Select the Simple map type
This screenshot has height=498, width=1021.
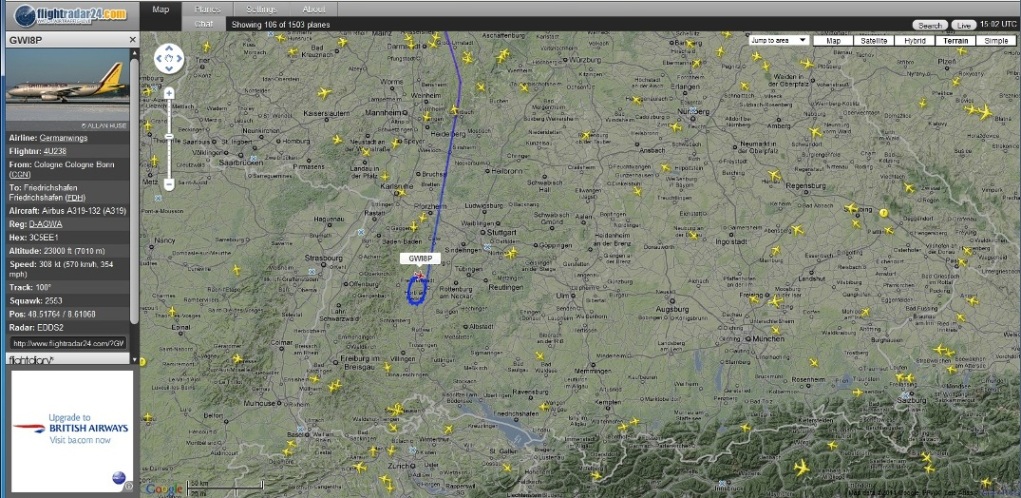tap(996, 40)
